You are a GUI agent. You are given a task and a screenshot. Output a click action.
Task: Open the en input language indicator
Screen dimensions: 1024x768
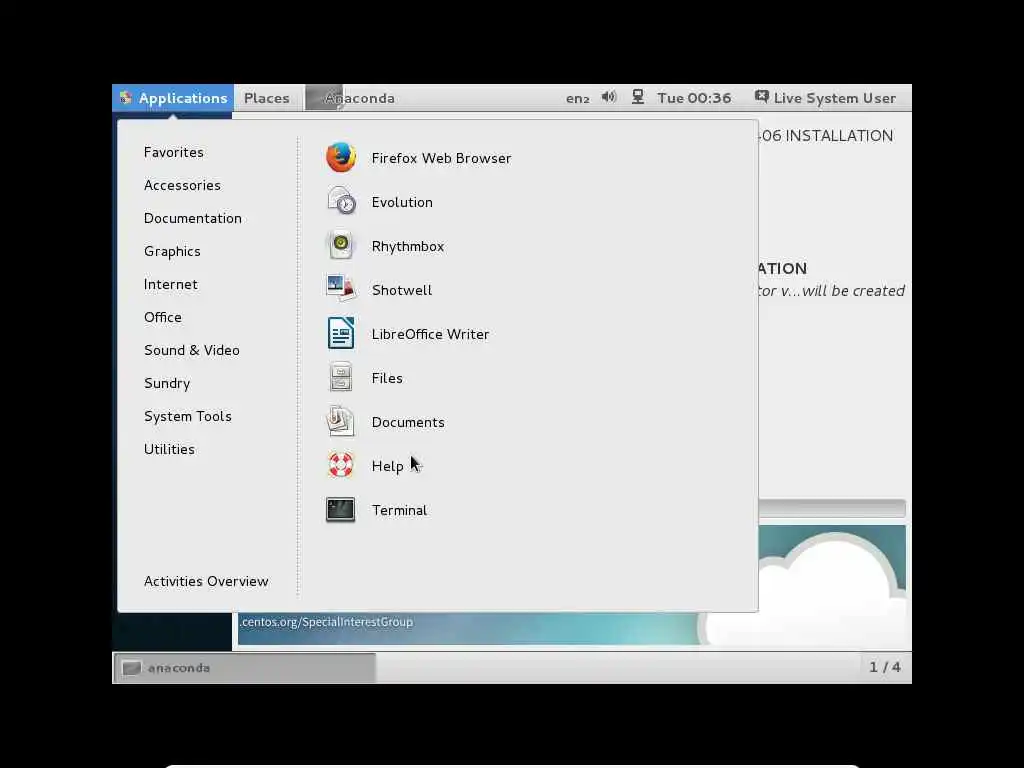[x=577, y=98]
